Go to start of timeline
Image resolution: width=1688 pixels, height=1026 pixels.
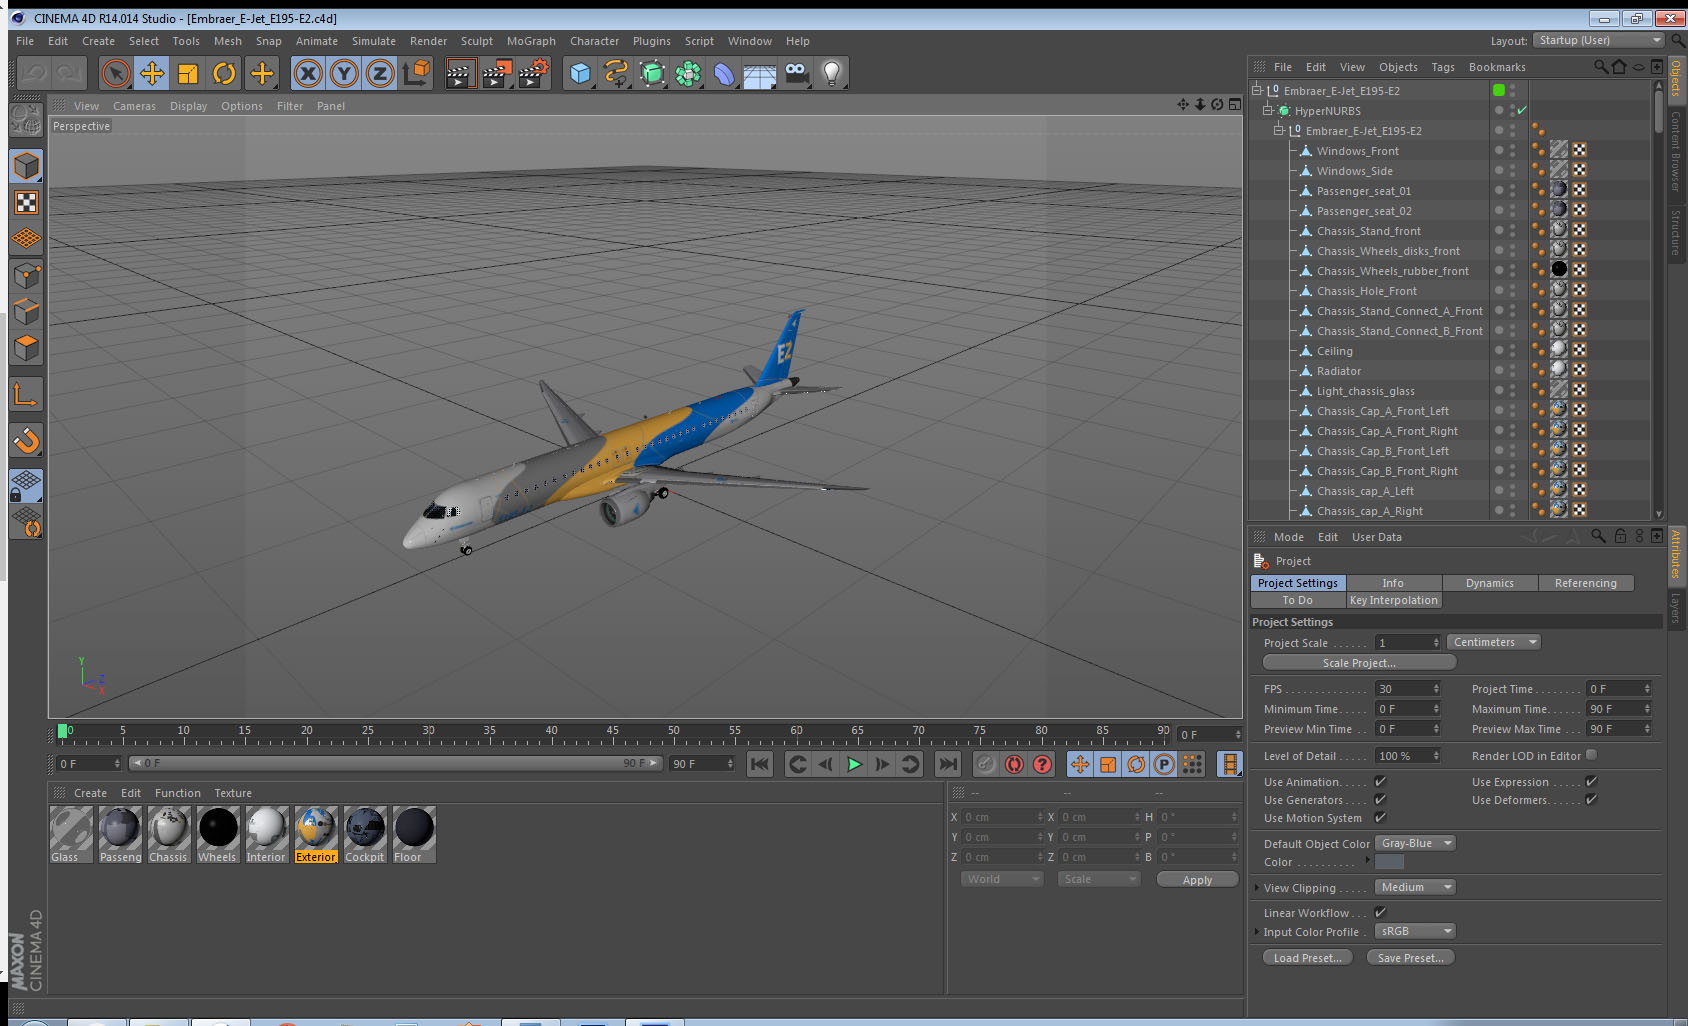pyautogui.click(x=760, y=764)
